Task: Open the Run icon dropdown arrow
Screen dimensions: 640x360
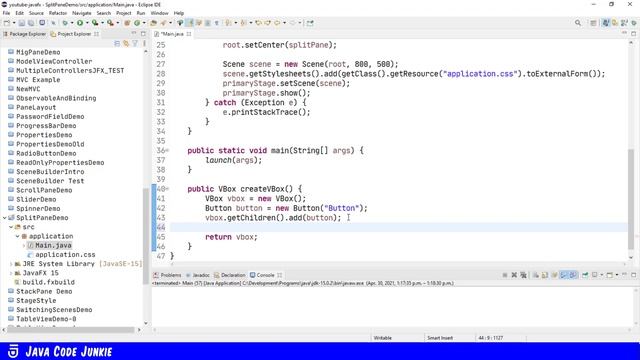Action: [87, 23]
